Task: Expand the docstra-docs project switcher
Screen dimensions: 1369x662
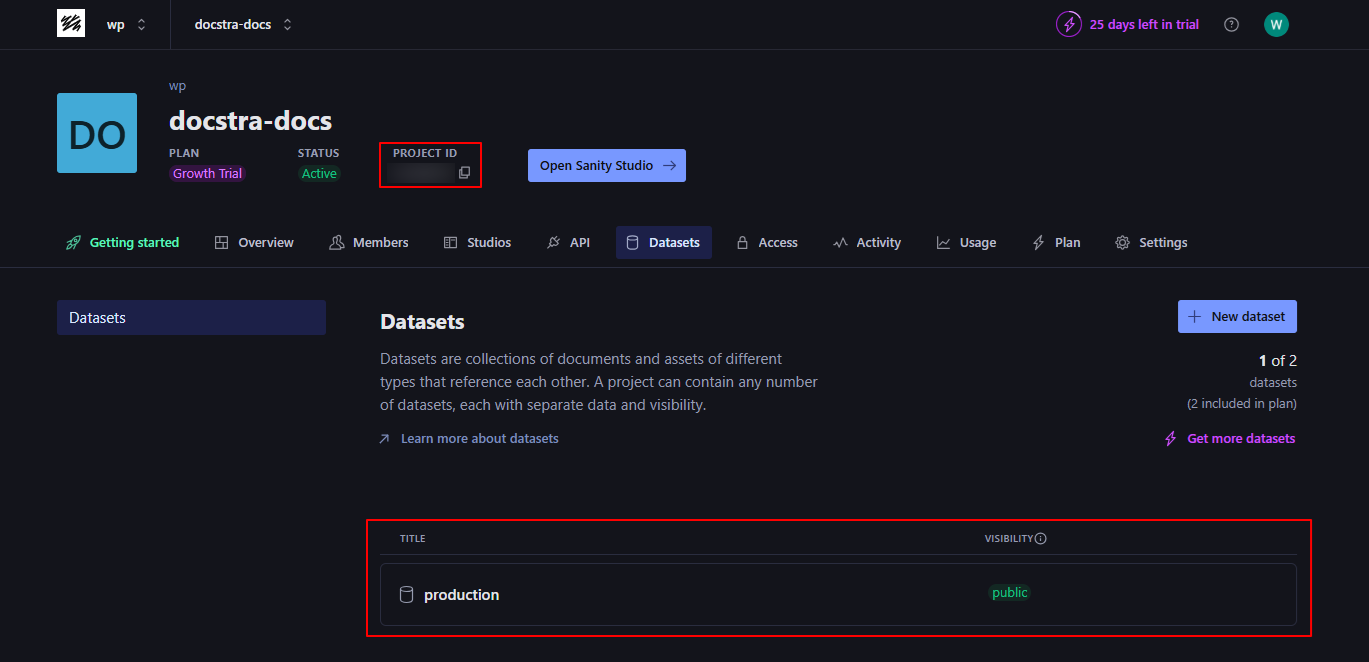Action: coord(243,24)
